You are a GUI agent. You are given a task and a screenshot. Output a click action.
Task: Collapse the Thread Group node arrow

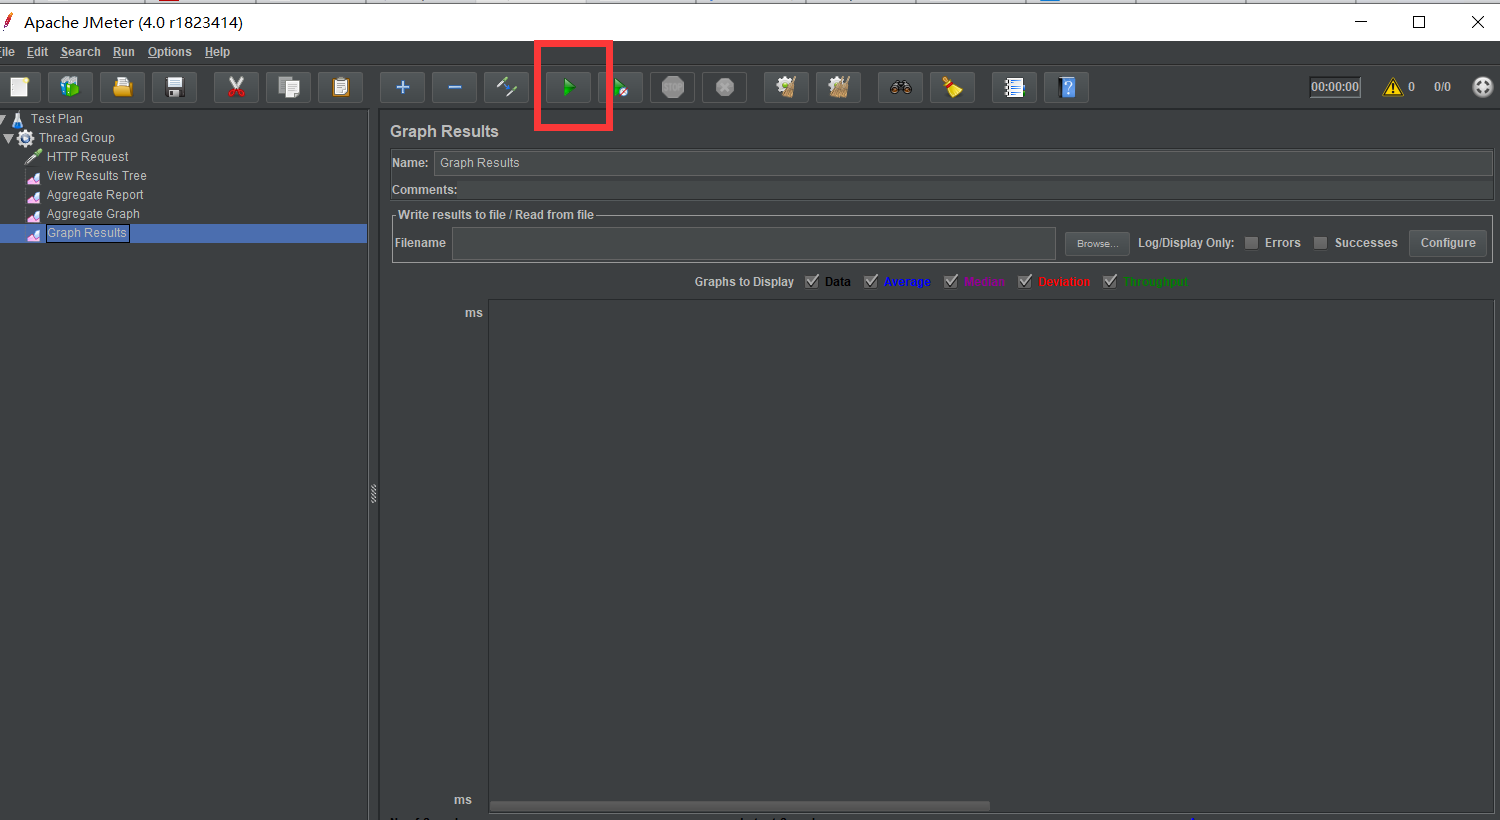(x=8, y=138)
